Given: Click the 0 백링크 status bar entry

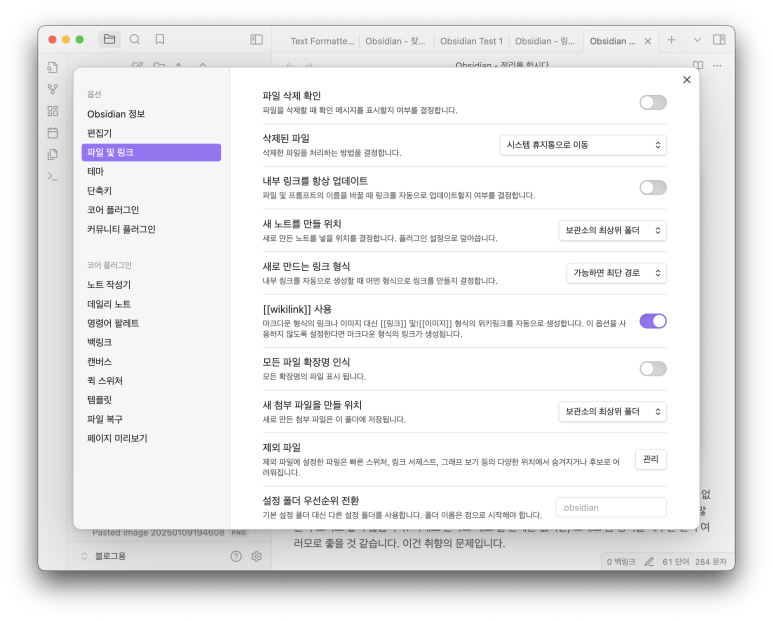Looking at the screenshot, I should 621,562.
